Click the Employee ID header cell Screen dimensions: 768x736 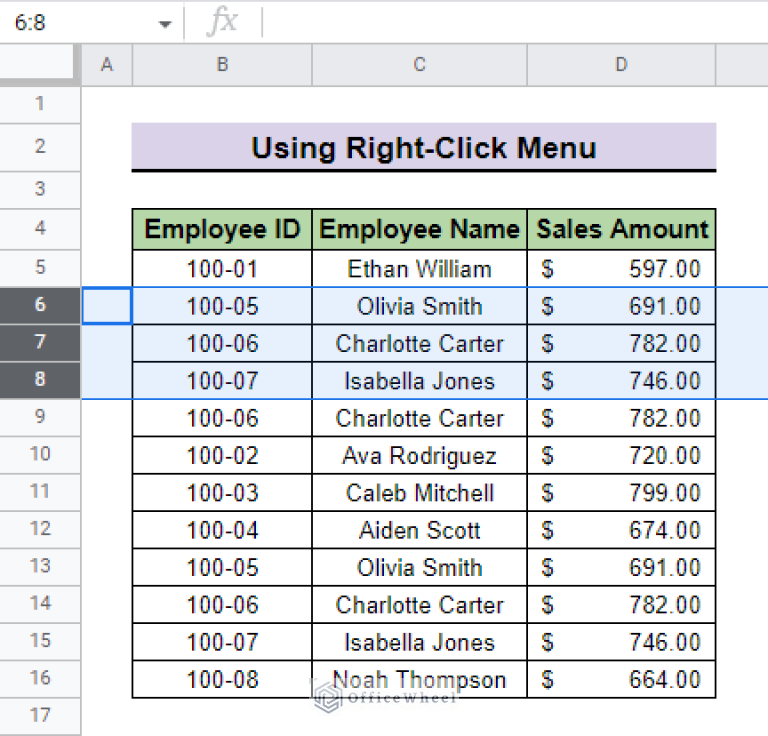(x=222, y=230)
